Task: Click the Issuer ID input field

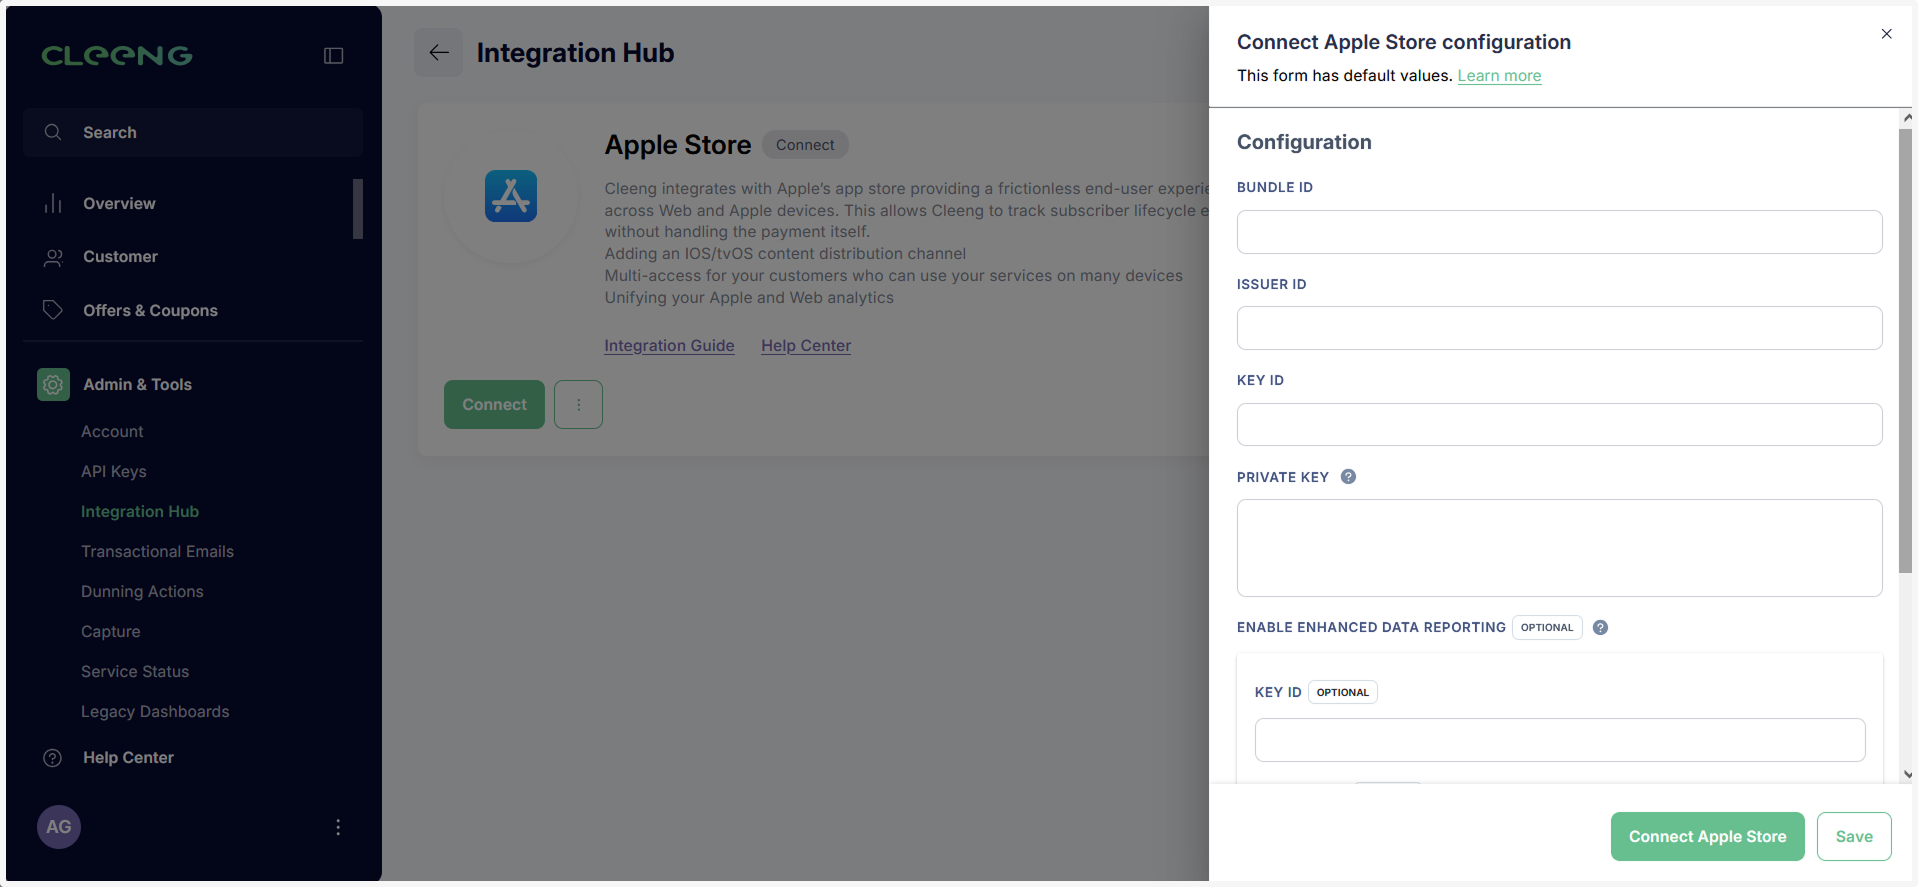Action: tap(1559, 328)
